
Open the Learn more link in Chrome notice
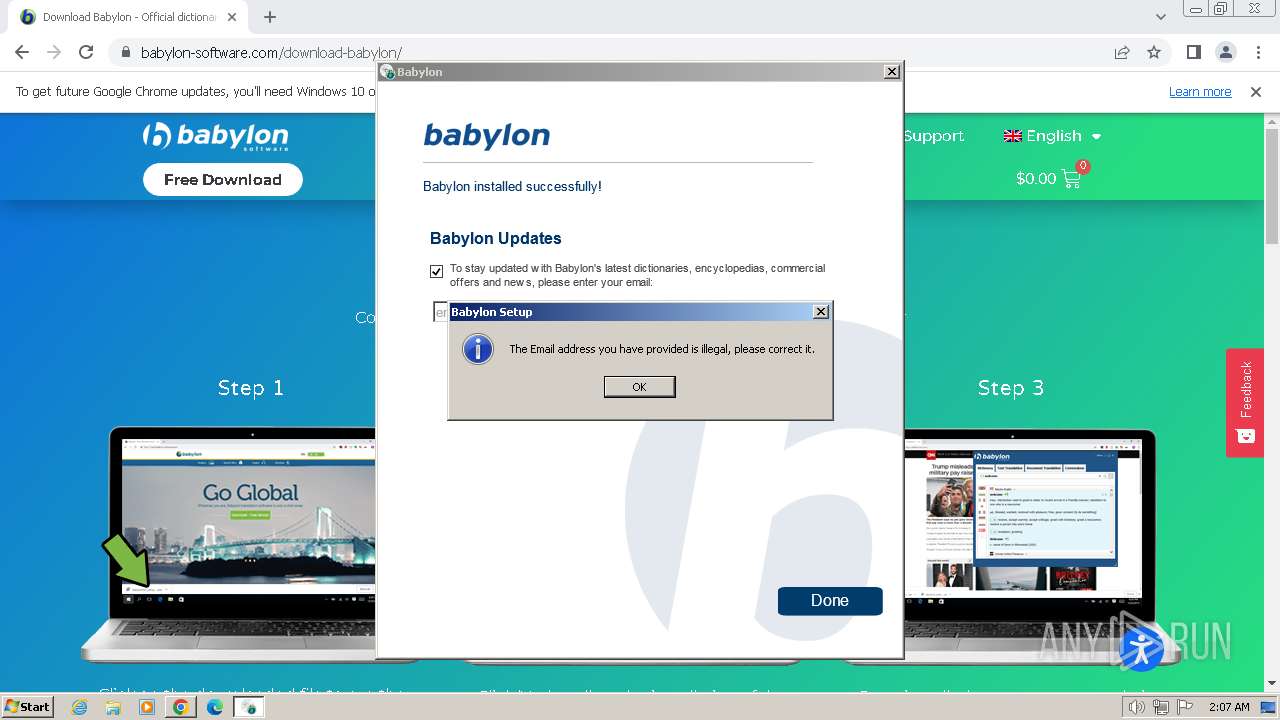point(1200,92)
